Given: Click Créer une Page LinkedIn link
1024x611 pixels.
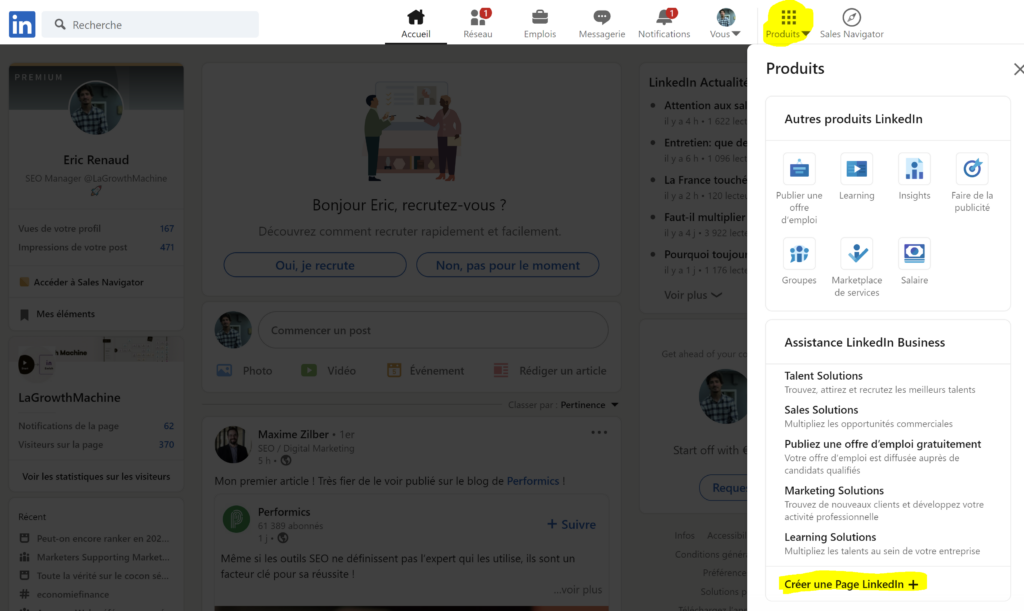Looking at the screenshot, I should pyautogui.click(x=850, y=584).
